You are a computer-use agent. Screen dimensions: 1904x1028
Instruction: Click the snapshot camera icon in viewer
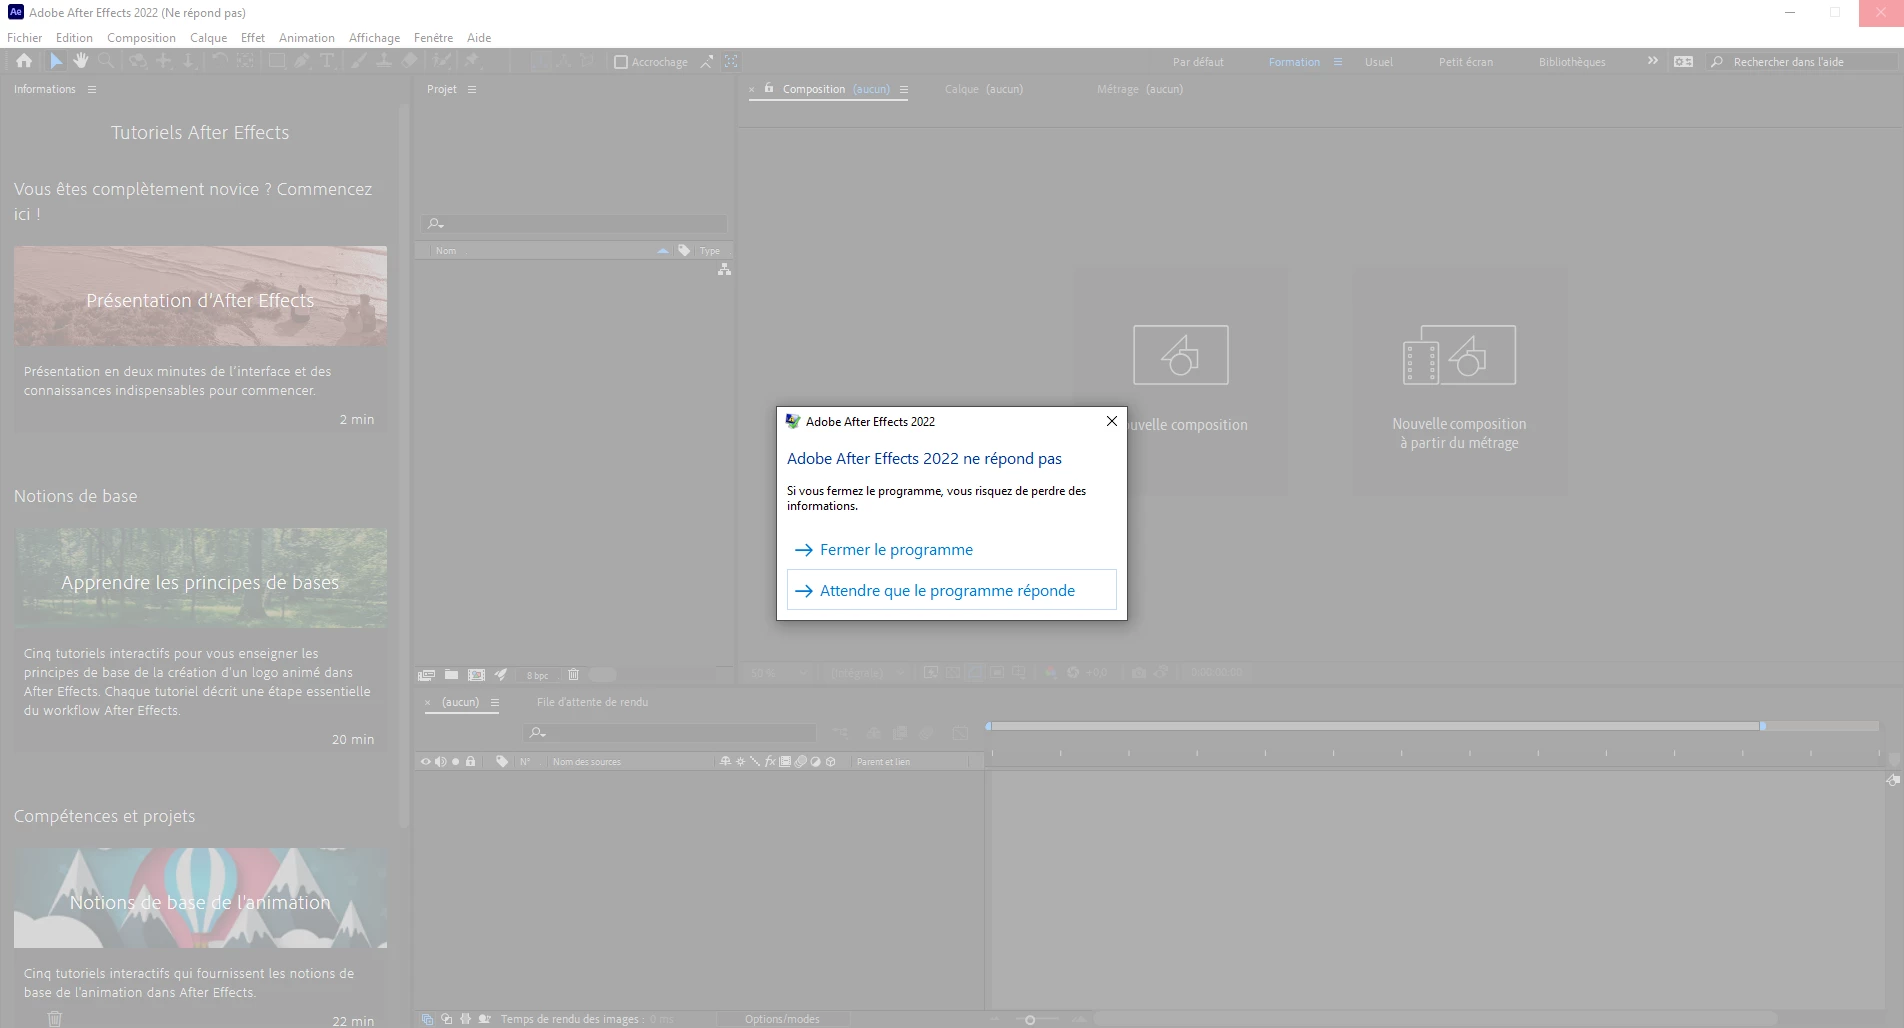click(x=1139, y=673)
